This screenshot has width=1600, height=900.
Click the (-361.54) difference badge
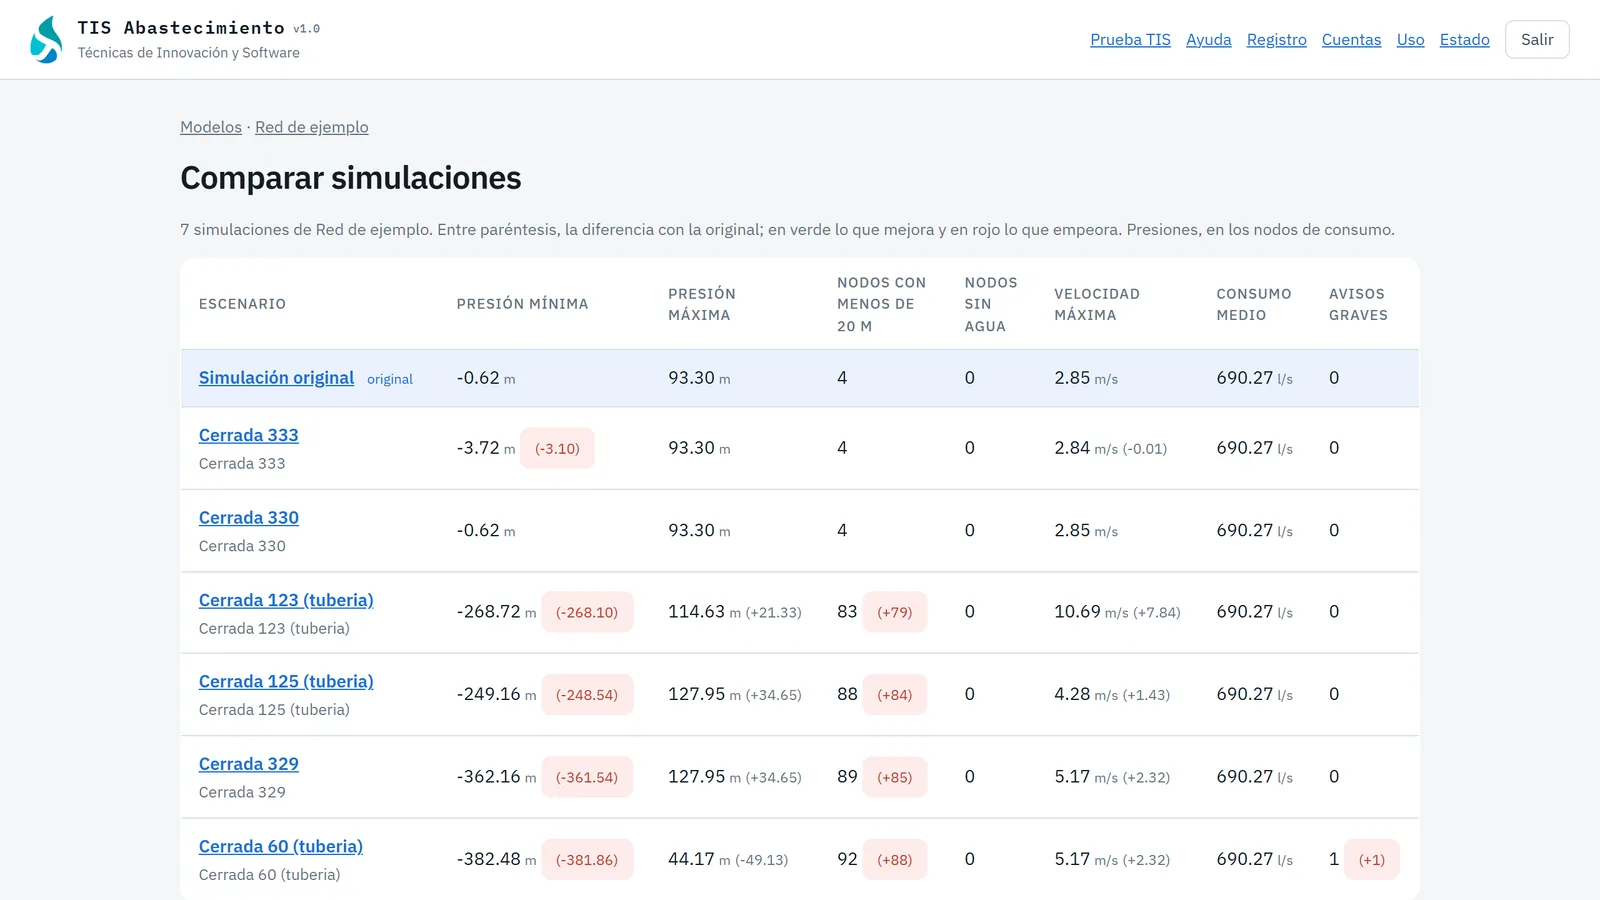pos(587,777)
